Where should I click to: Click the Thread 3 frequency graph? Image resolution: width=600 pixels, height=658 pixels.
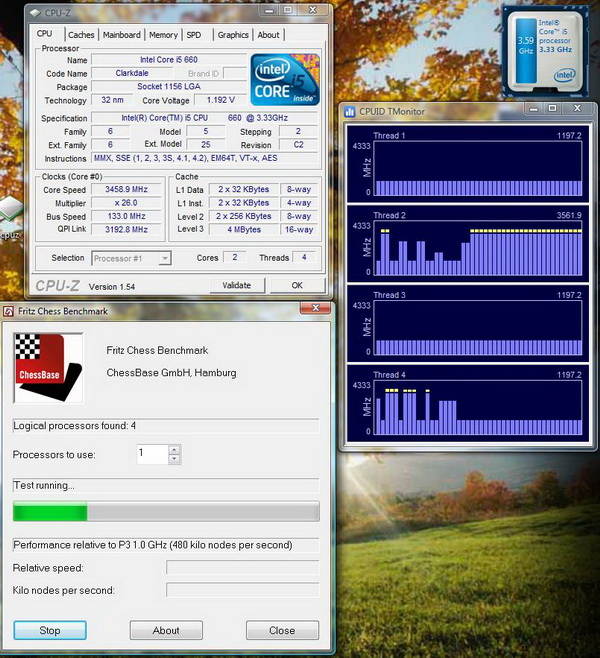477,328
